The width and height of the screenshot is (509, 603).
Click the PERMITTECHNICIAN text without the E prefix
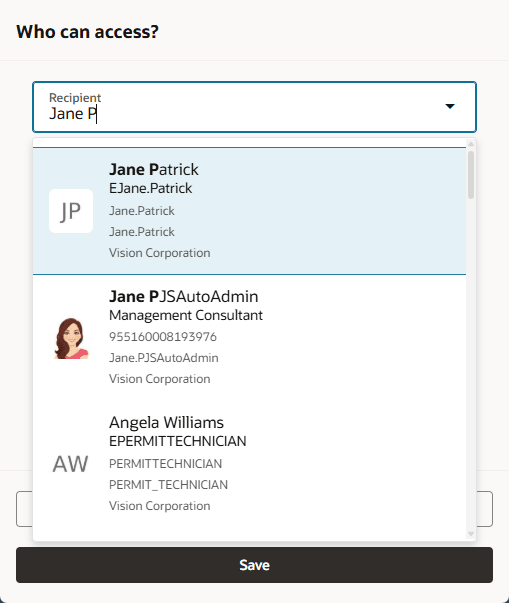pyautogui.click(x=166, y=464)
